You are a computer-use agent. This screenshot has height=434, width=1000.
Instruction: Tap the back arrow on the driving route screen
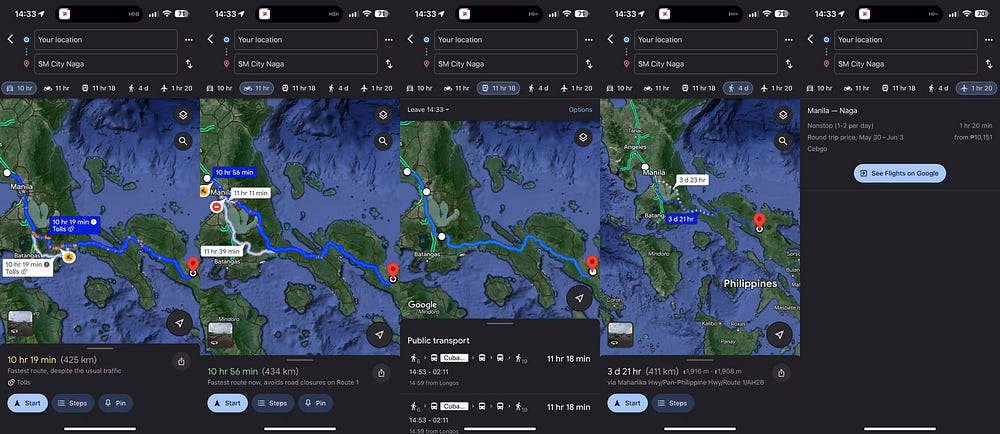[x=10, y=40]
